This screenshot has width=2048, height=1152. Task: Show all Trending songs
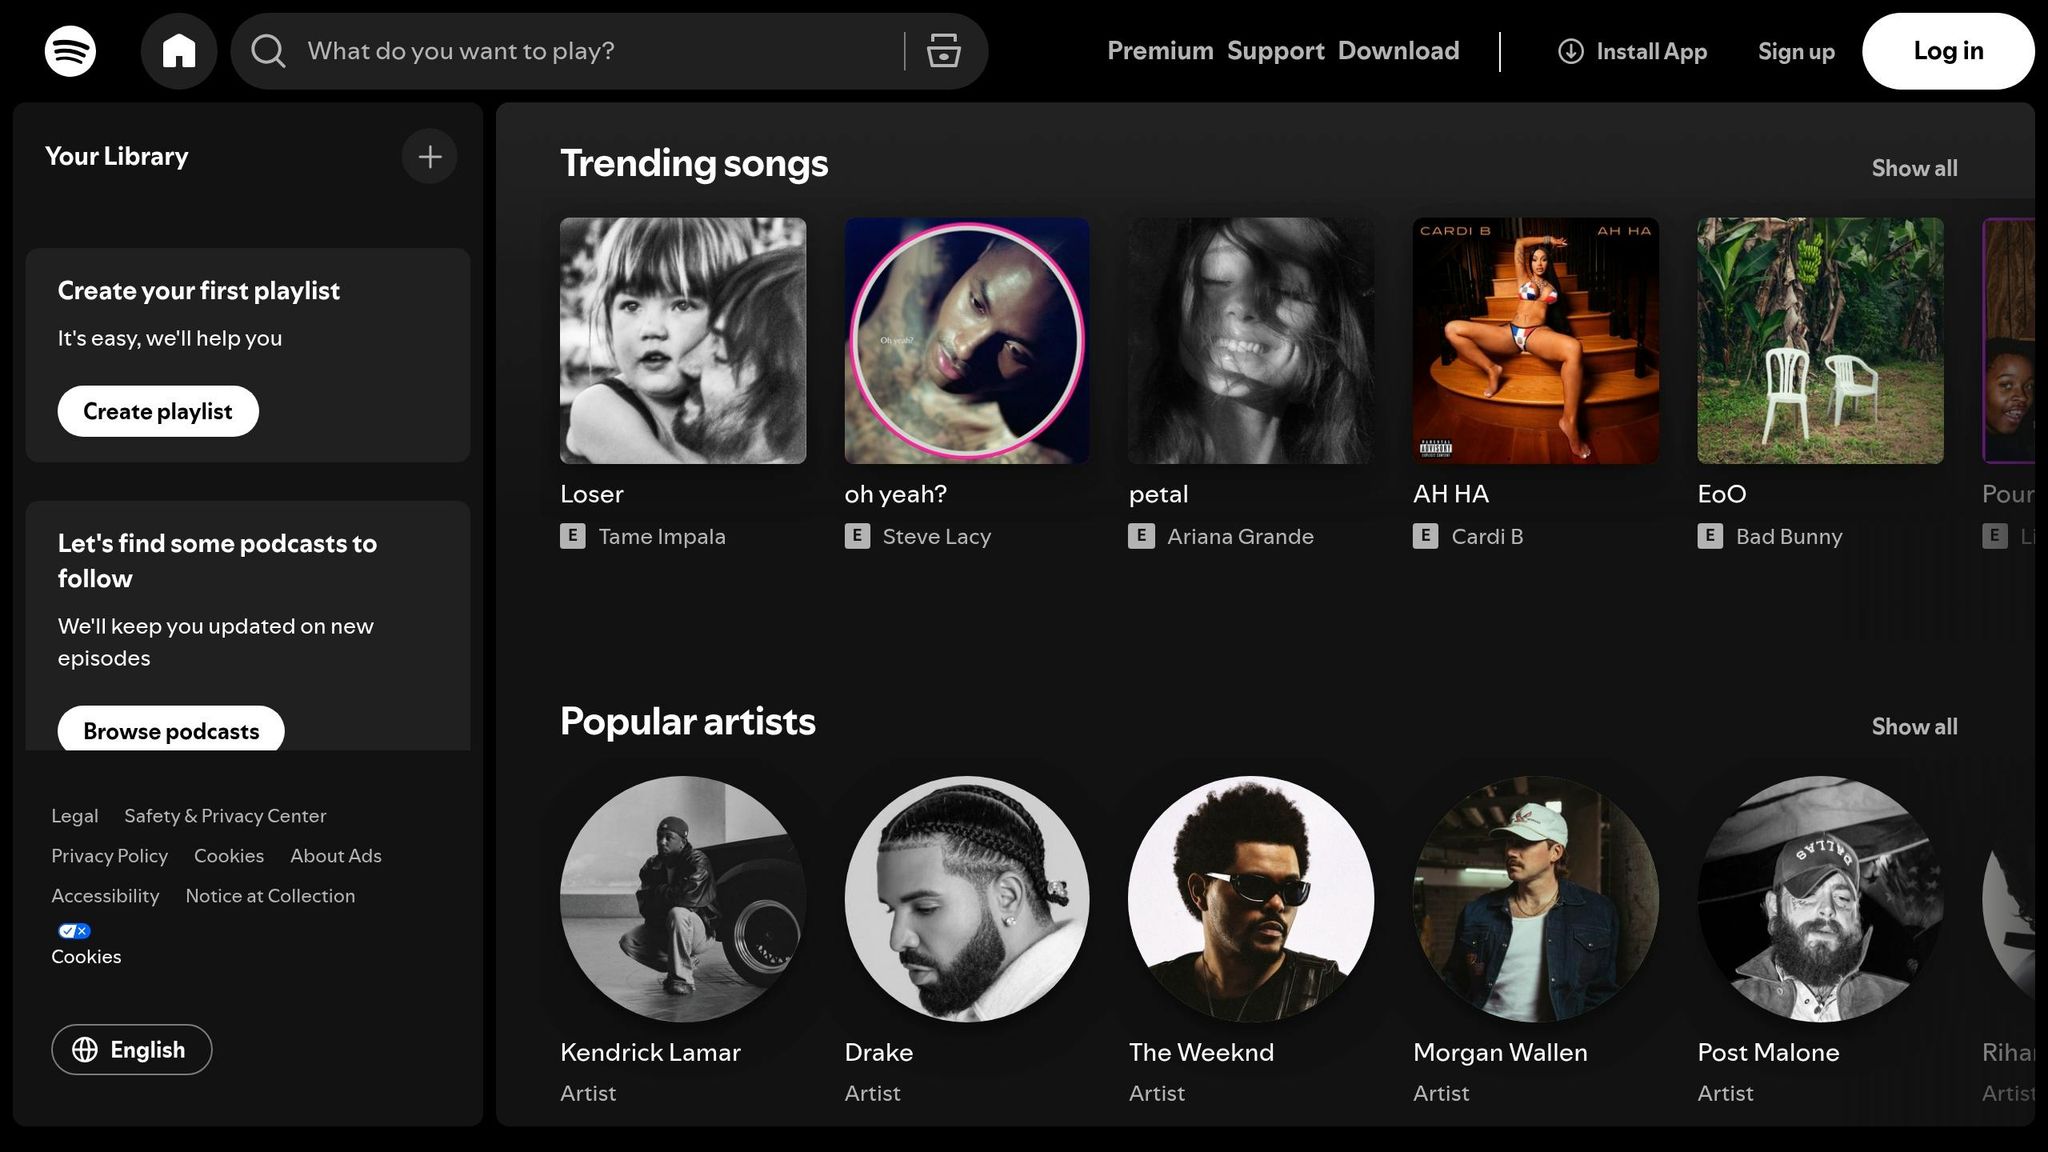(x=1914, y=168)
